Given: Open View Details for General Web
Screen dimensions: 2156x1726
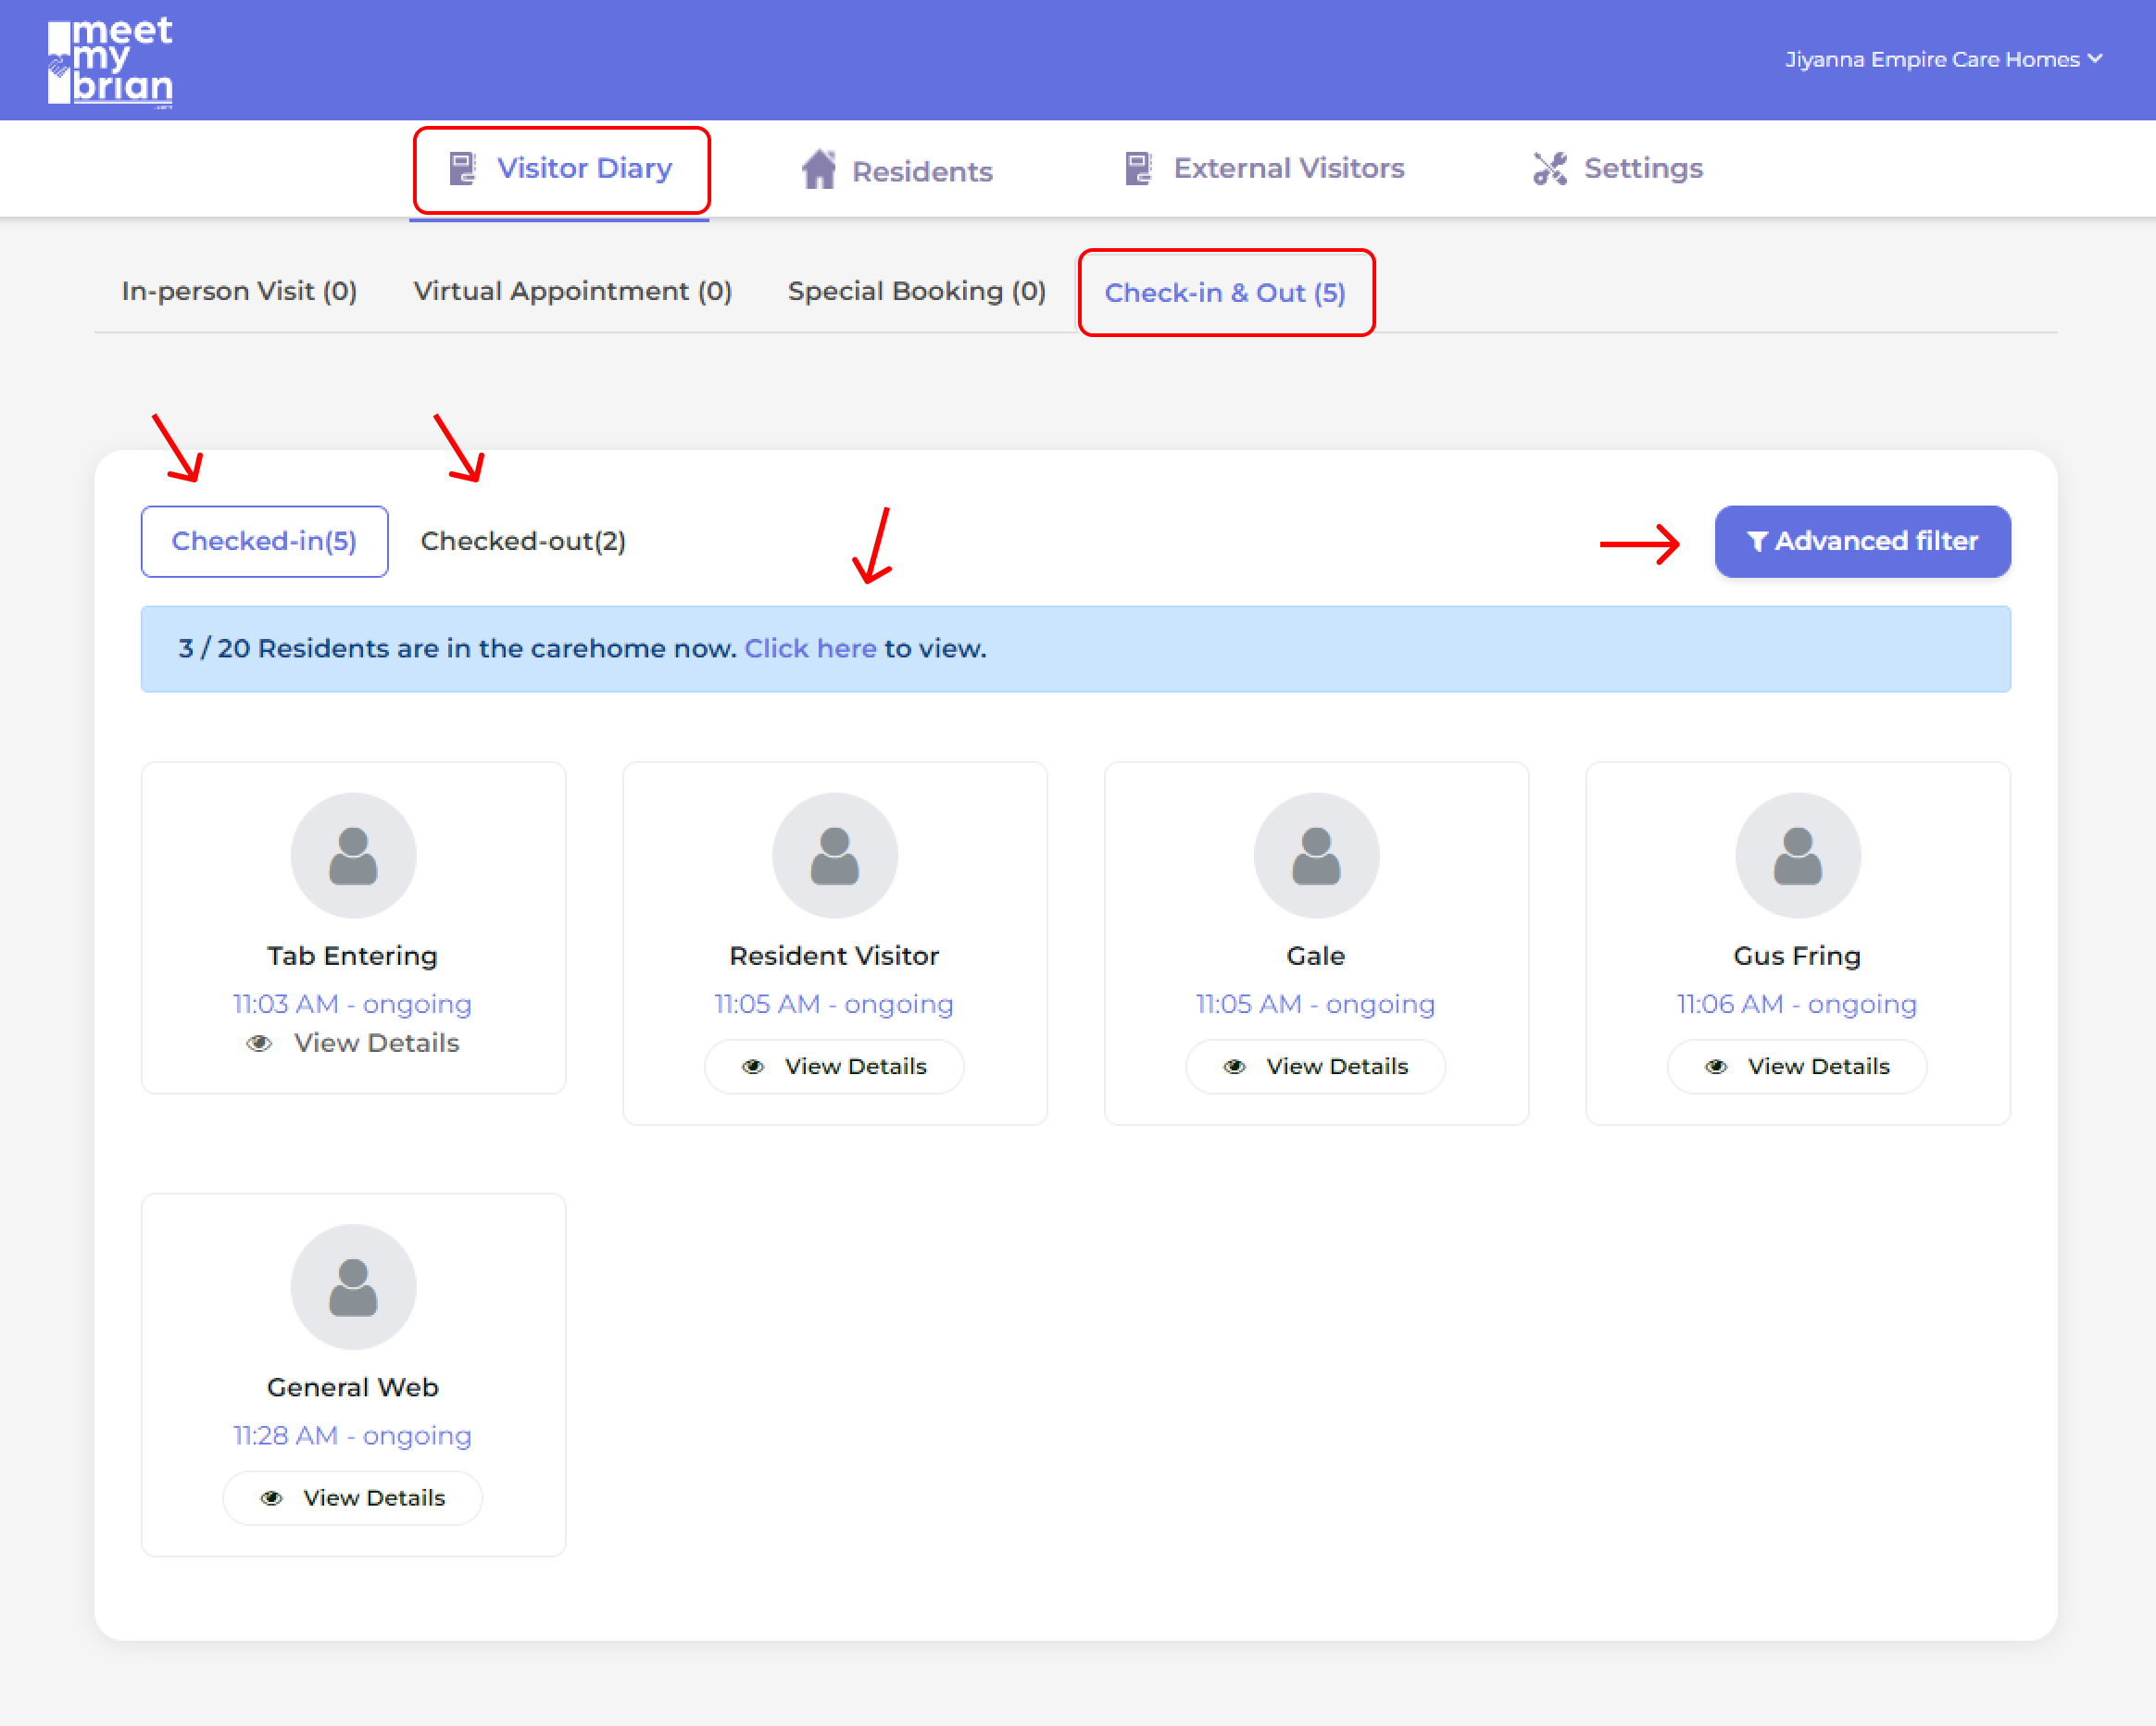Looking at the screenshot, I should [352, 1498].
